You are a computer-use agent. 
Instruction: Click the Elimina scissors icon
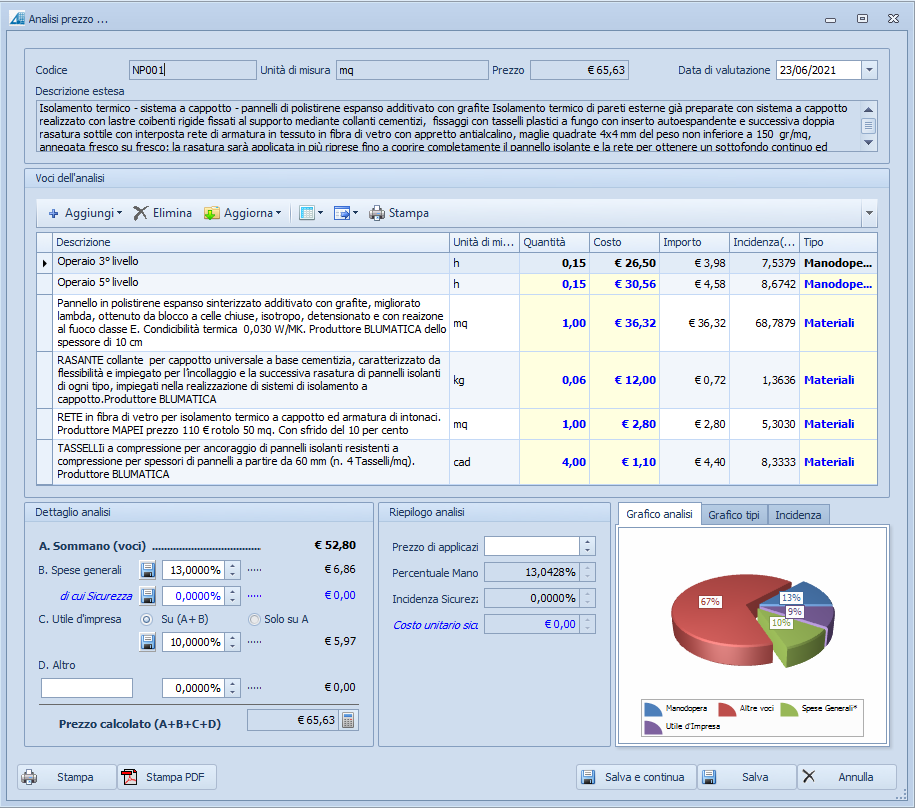coord(140,213)
